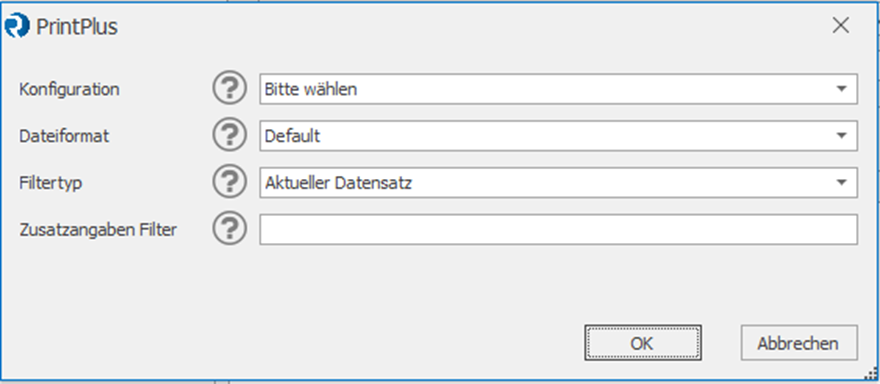This screenshot has height=384, width=880.
Task: Click the help icon beside Konfiguration
Action: [x=230, y=89]
